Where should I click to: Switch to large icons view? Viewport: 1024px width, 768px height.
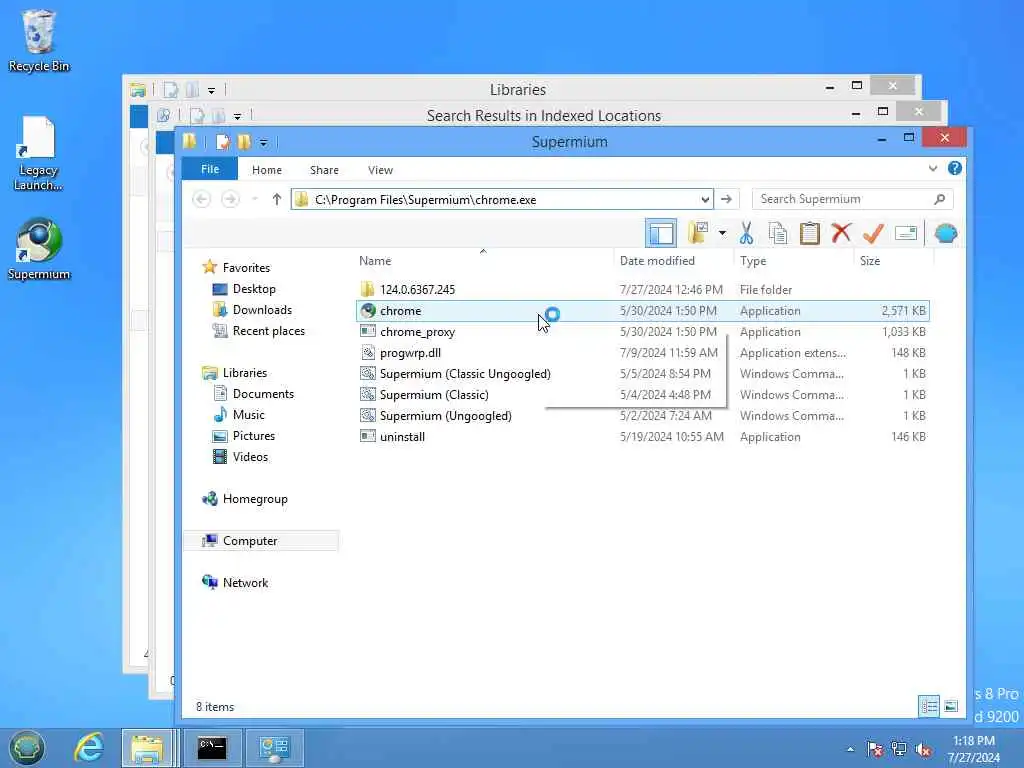(x=951, y=705)
